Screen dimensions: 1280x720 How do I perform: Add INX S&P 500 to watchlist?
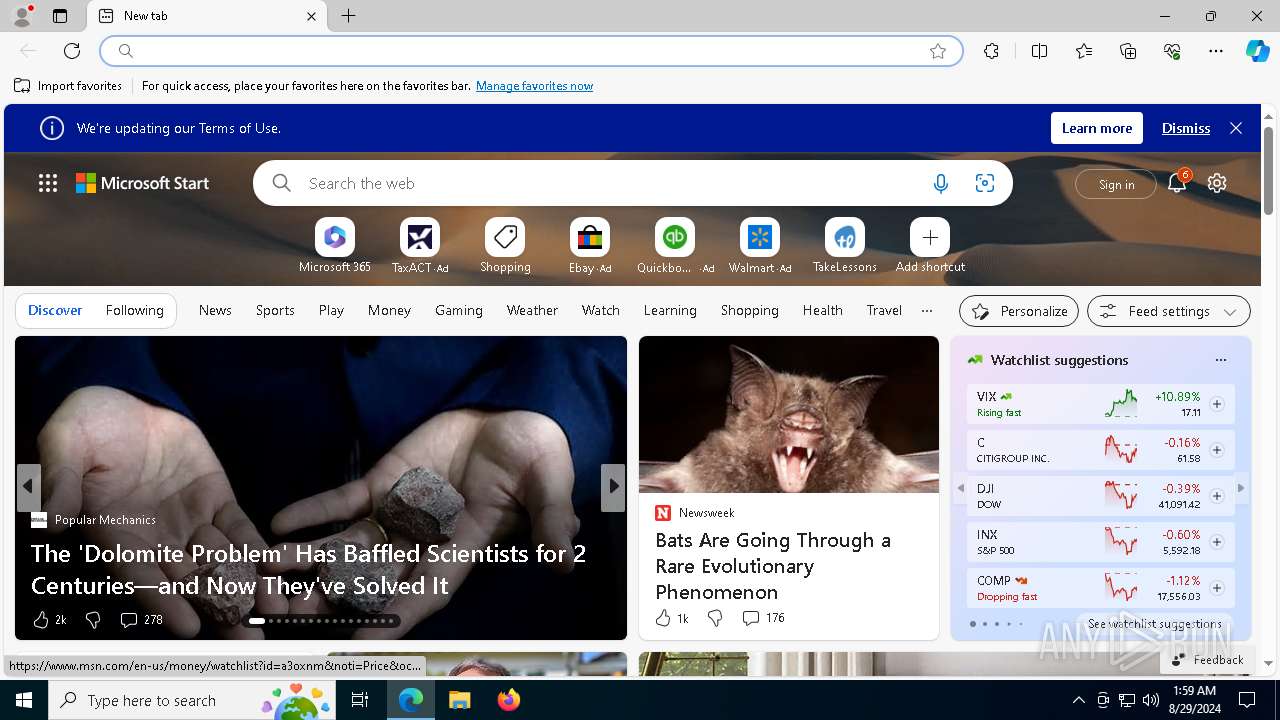pyautogui.click(x=1217, y=542)
